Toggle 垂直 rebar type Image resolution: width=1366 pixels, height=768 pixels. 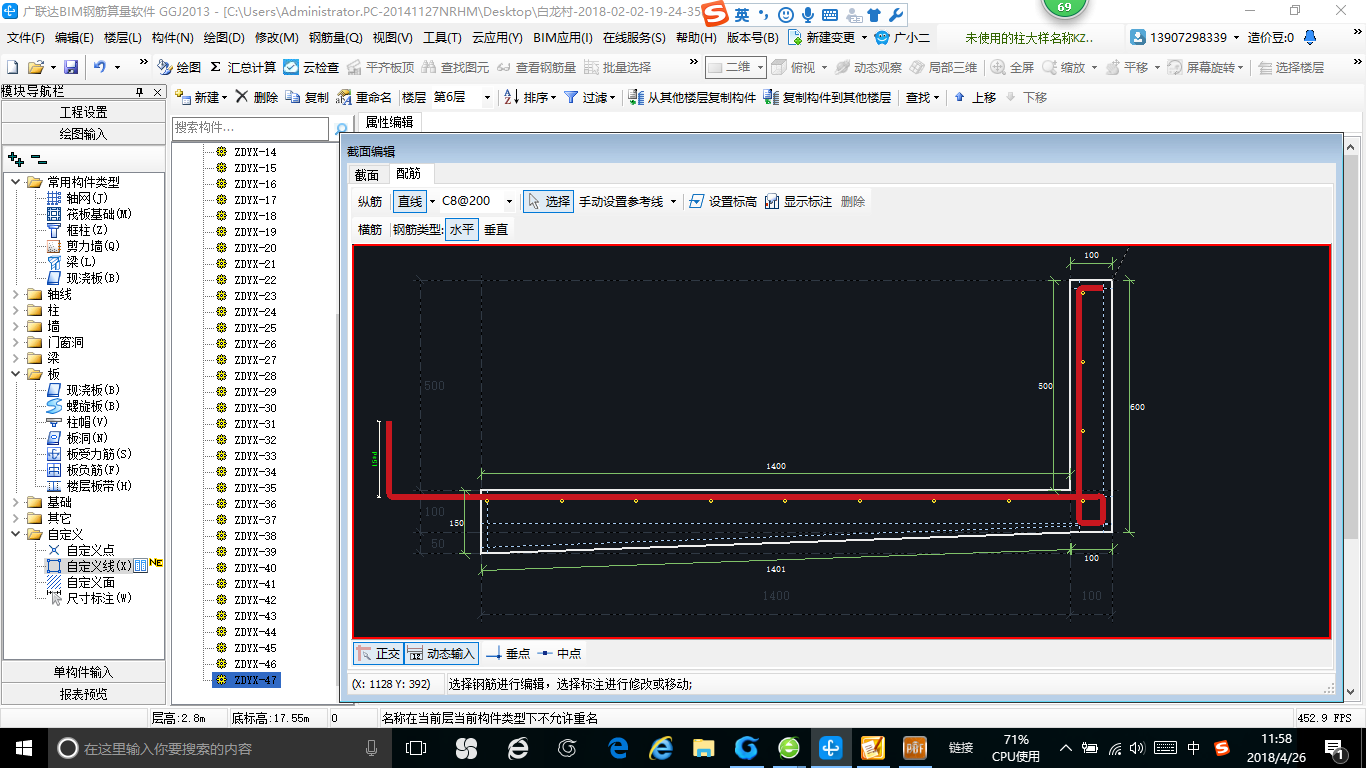click(496, 229)
